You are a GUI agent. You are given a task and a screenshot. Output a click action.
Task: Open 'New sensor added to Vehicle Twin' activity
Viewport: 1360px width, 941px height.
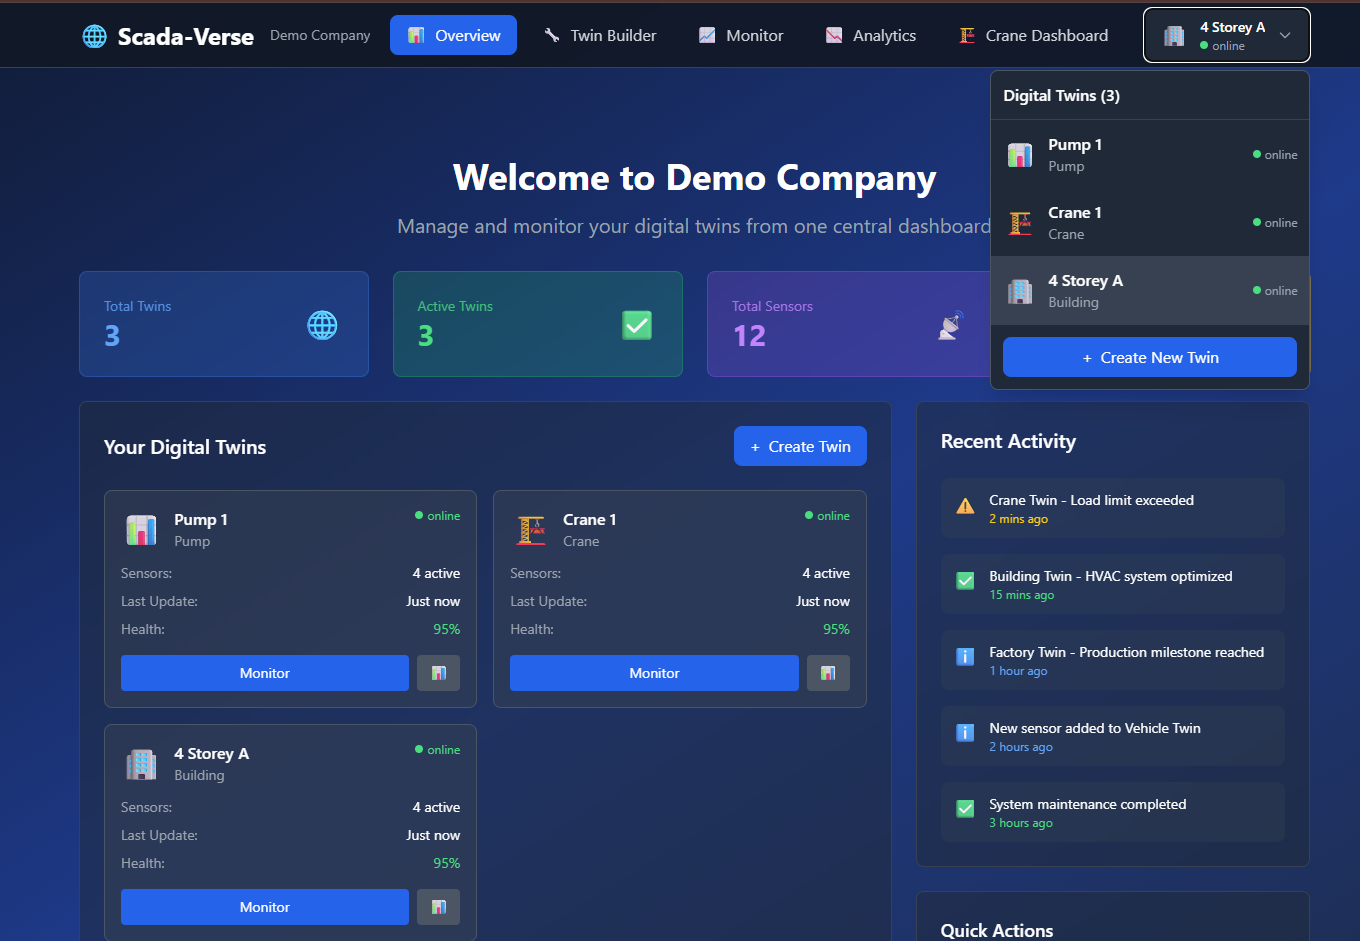1113,736
